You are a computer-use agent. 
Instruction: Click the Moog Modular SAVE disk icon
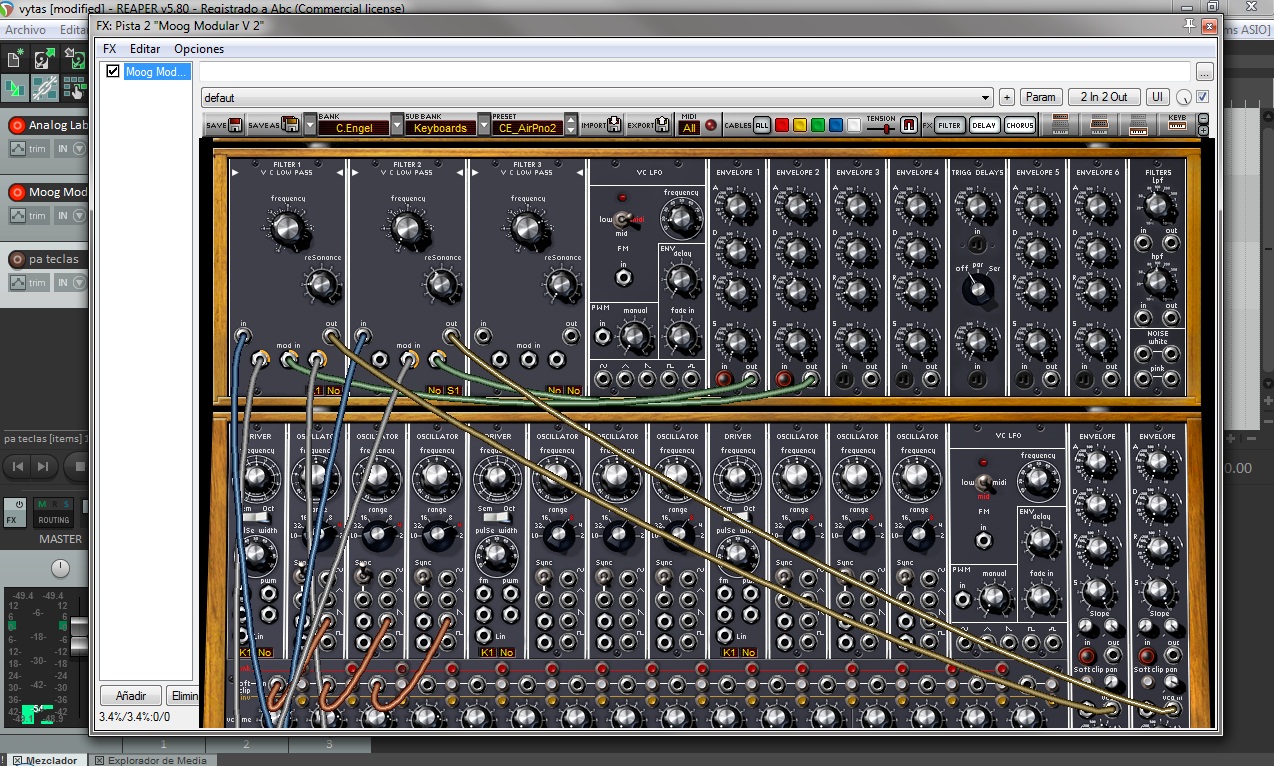(x=236, y=125)
